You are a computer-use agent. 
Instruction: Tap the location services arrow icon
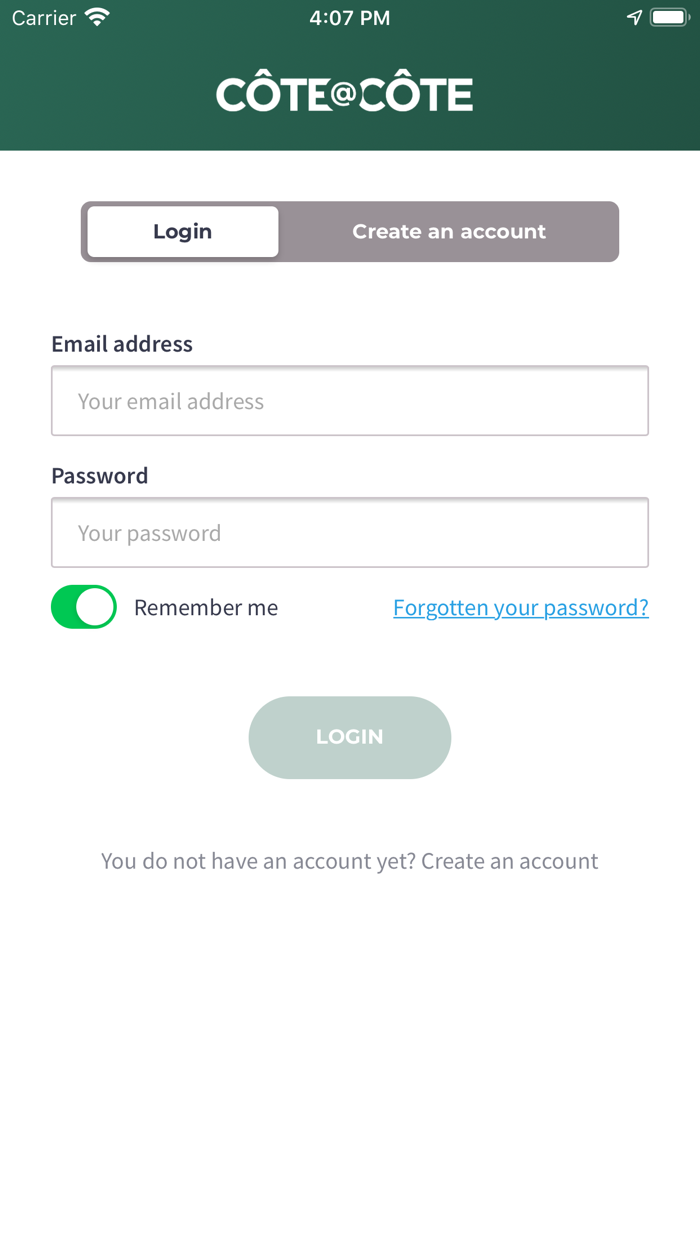point(634,18)
